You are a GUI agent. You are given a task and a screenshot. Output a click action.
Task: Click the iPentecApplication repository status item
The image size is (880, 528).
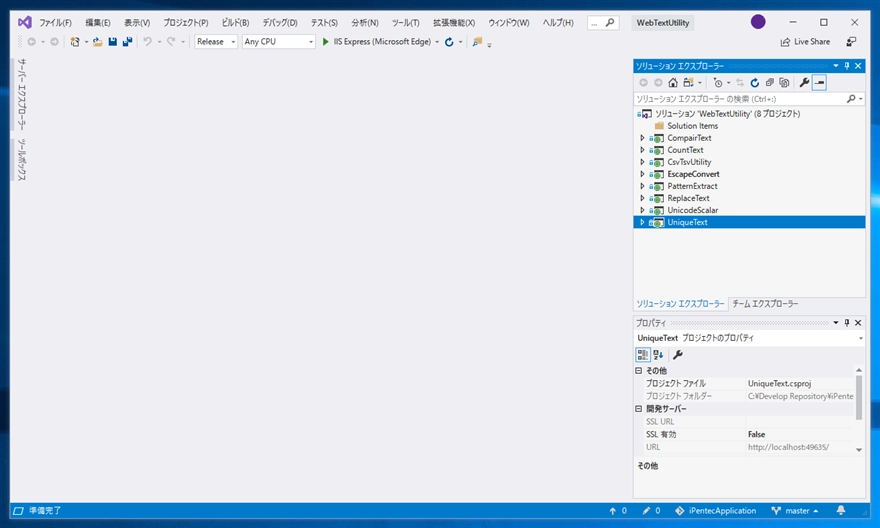716,511
